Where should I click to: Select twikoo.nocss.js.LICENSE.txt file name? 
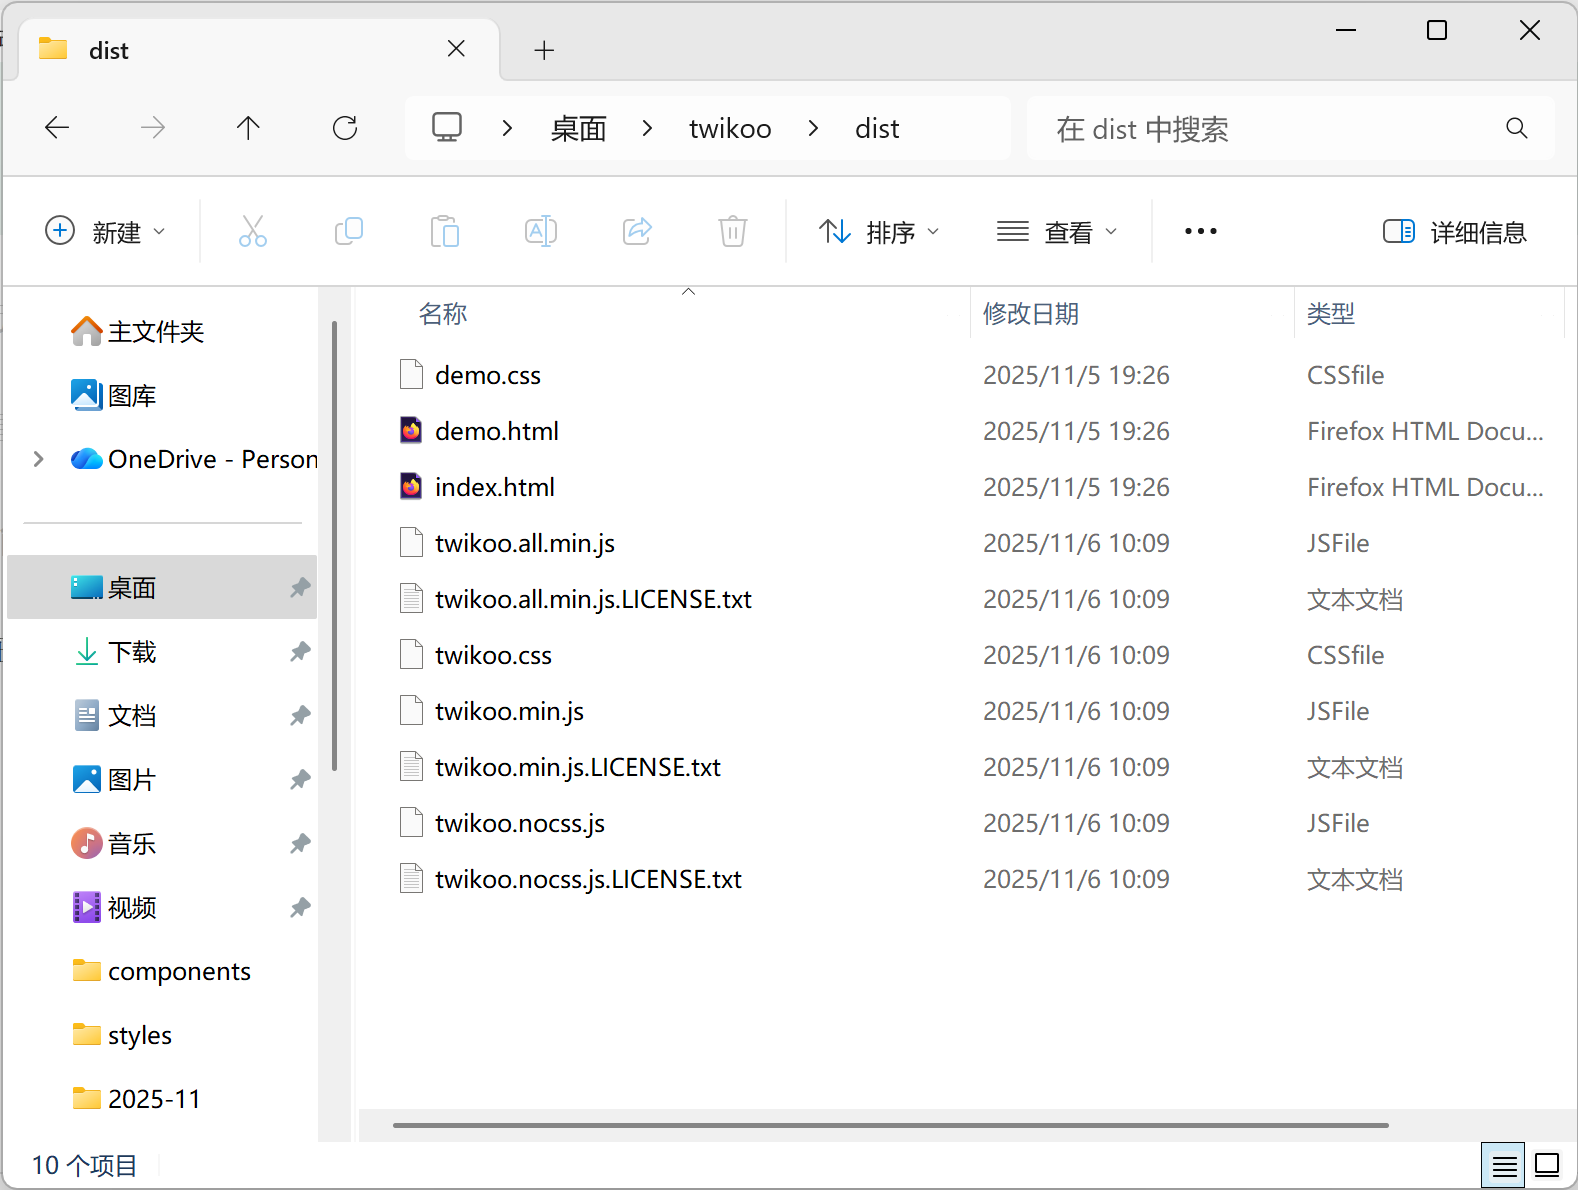click(x=588, y=879)
